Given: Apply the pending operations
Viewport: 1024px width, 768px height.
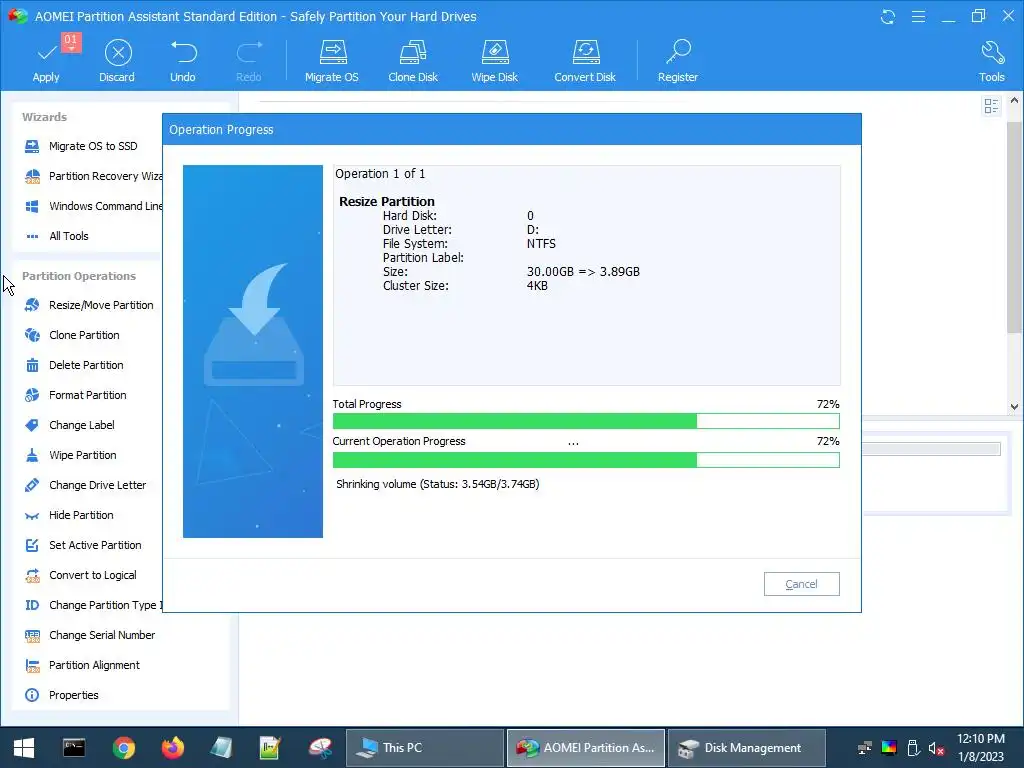Looking at the screenshot, I should tap(46, 60).
